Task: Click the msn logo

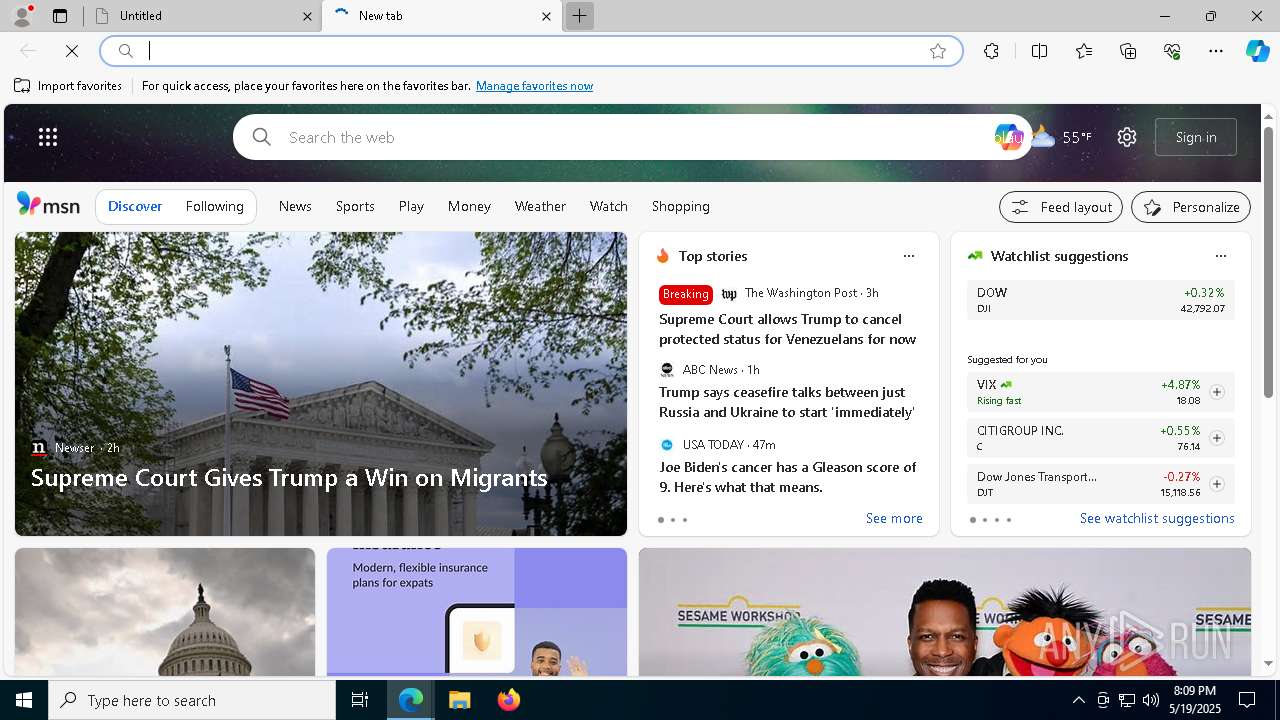Action: (48, 205)
